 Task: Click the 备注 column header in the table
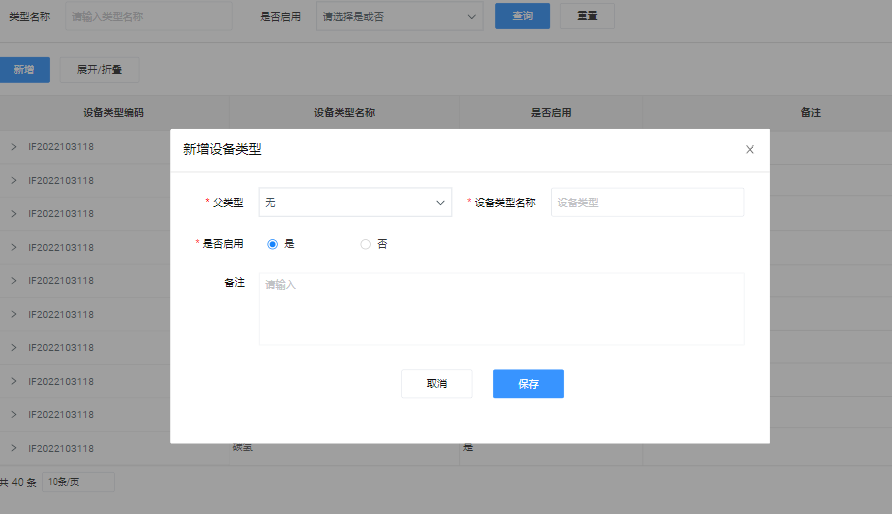pos(810,113)
